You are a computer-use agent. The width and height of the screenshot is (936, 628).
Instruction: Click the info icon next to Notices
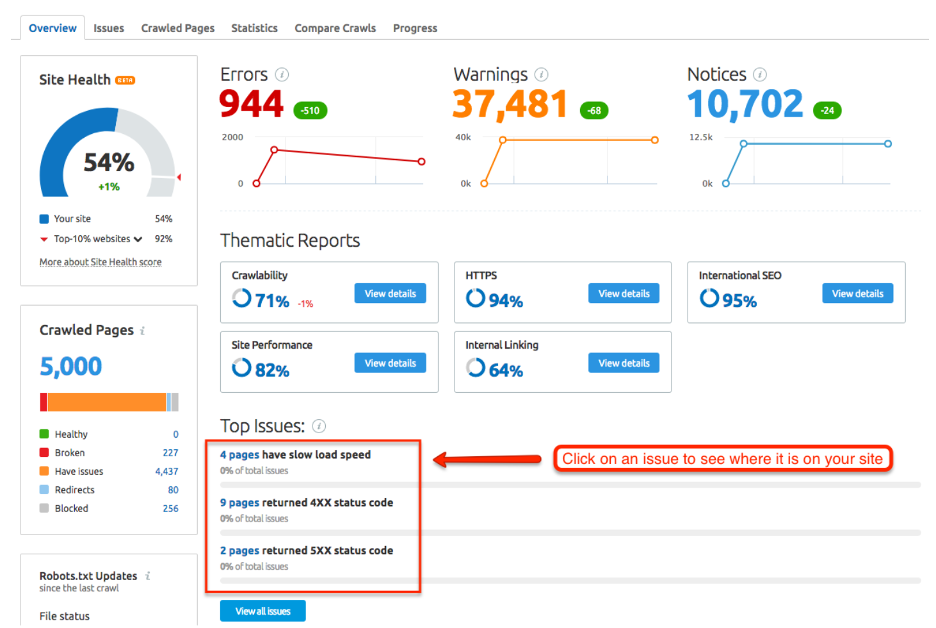click(x=760, y=75)
